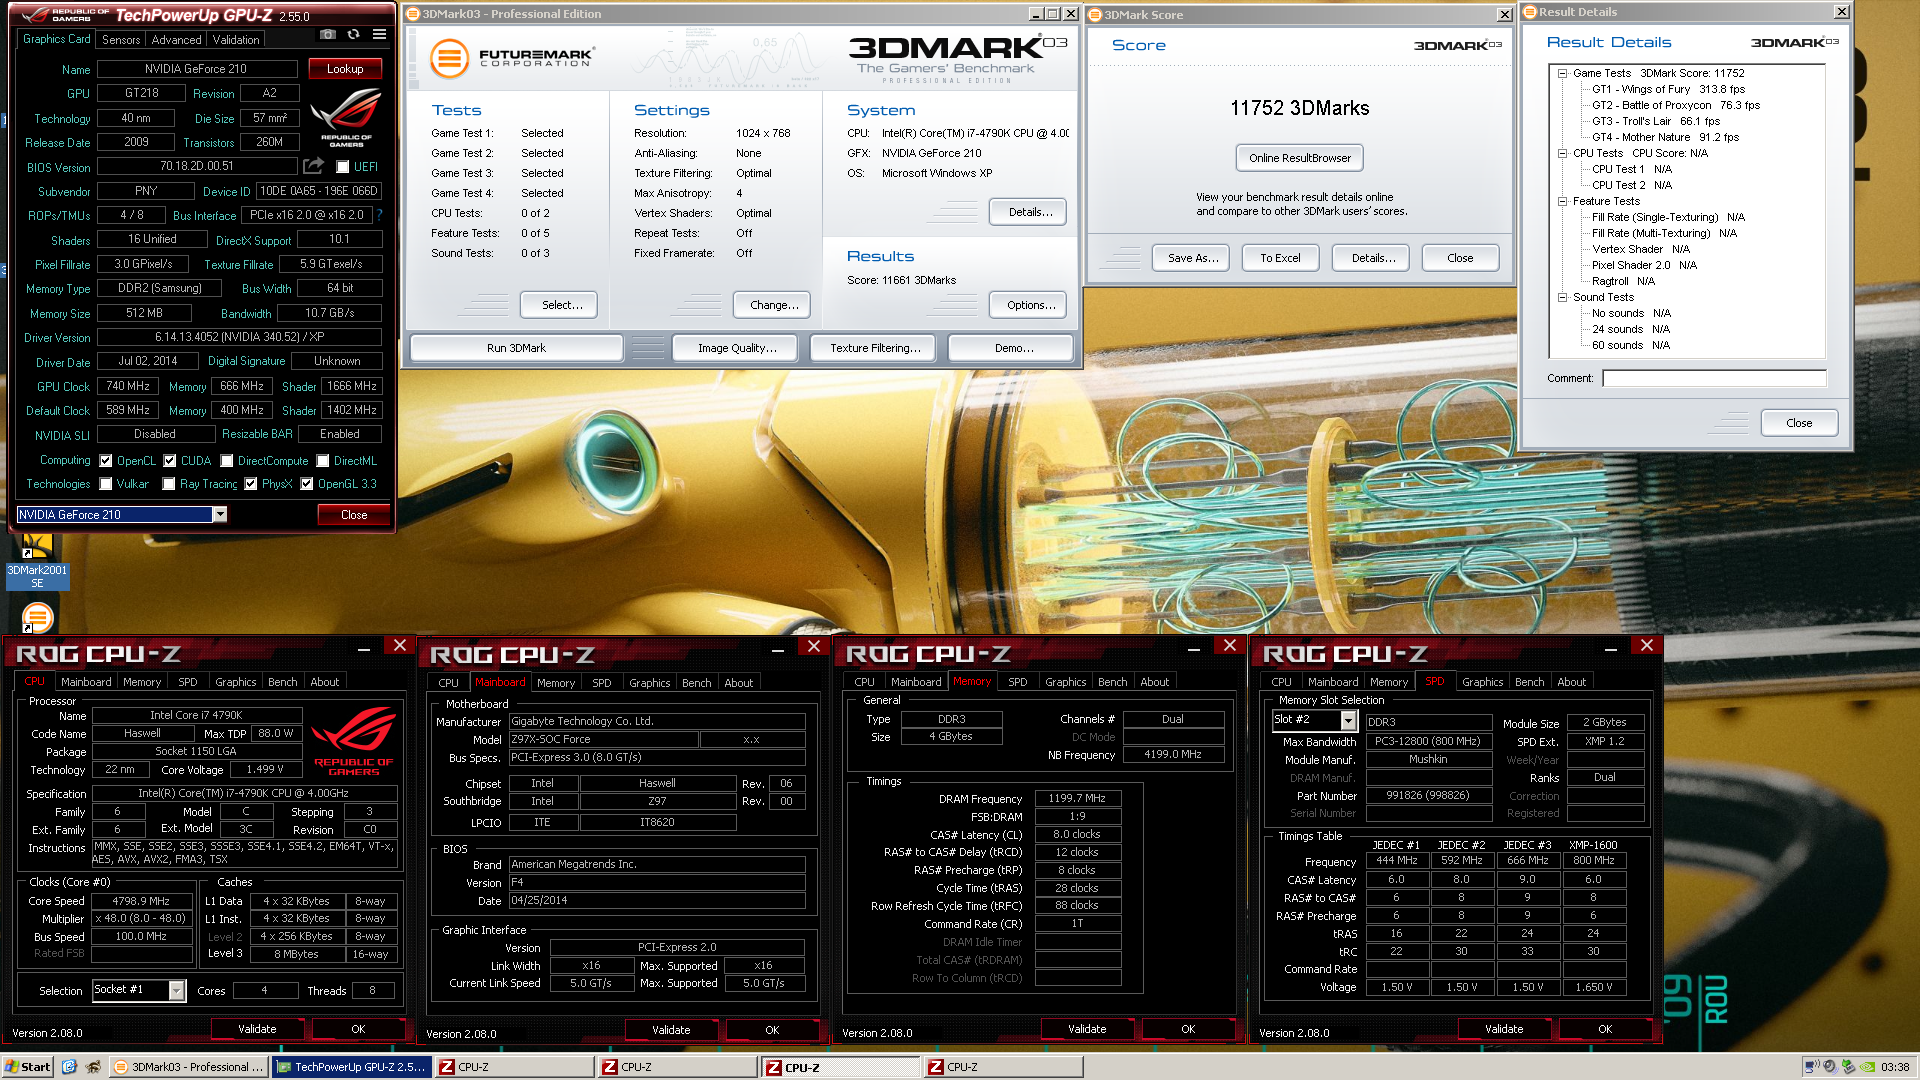Click the BIOS Version 70.18.2D.00.51 field
Image resolution: width=1920 pixels, height=1080 pixels.
coord(197,167)
